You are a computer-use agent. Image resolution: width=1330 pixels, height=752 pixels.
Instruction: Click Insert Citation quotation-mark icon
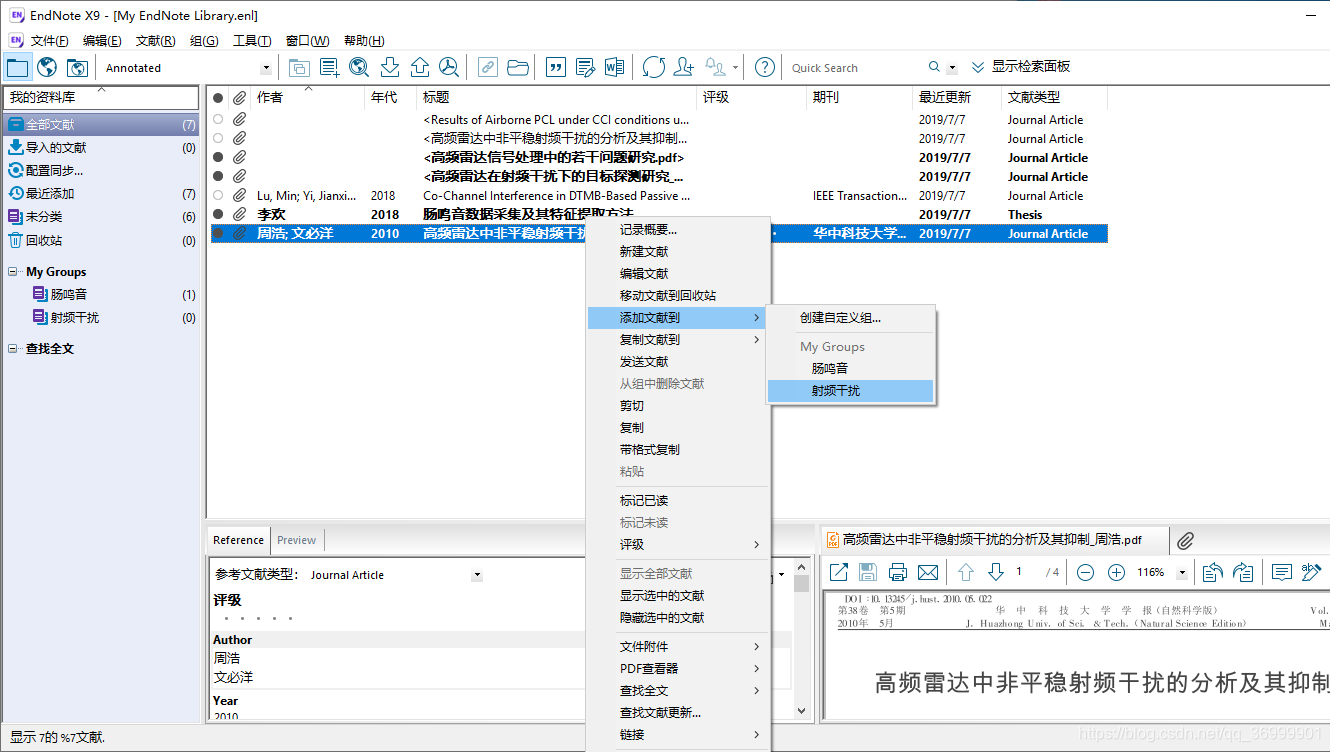click(555, 67)
